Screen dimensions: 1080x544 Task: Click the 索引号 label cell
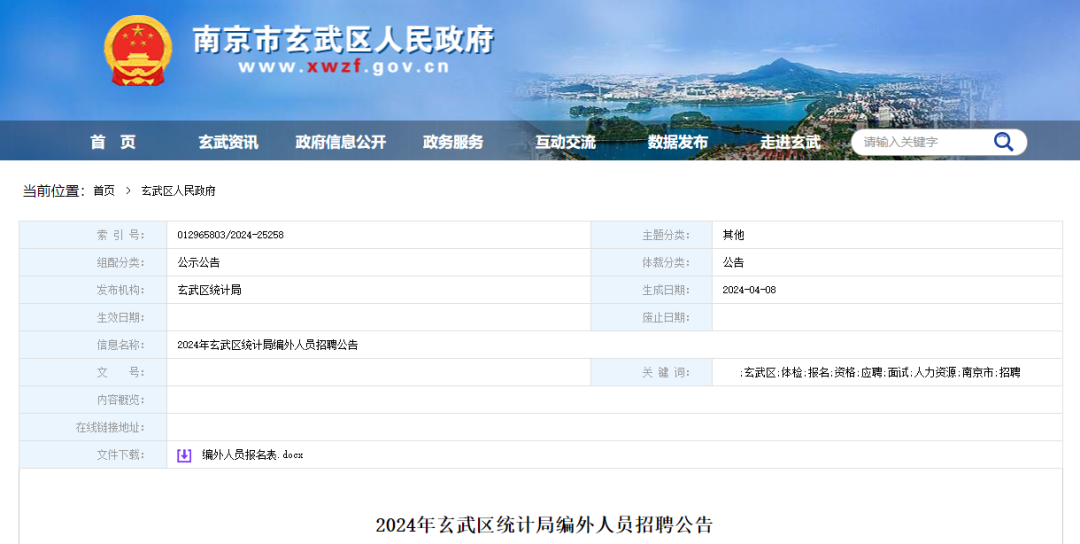[93, 235]
